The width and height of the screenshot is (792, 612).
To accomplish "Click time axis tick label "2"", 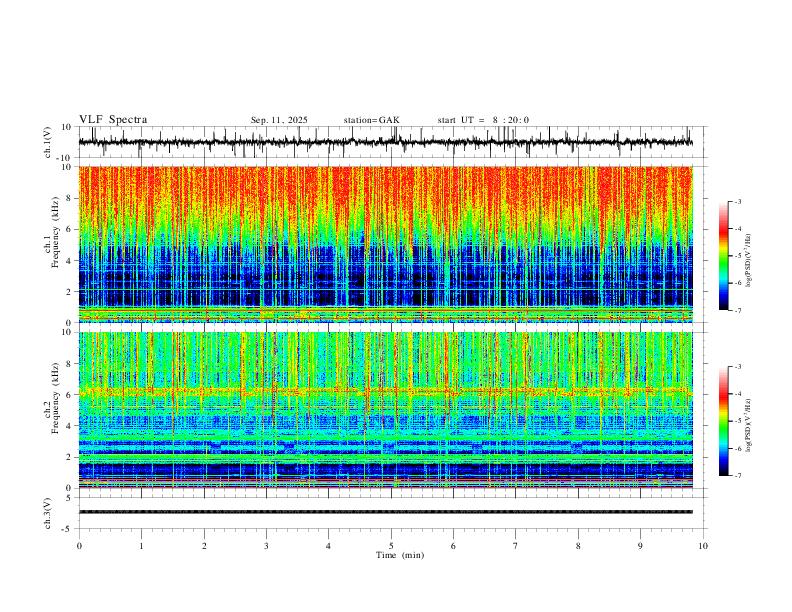I will pyautogui.click(x=204, y=546).
